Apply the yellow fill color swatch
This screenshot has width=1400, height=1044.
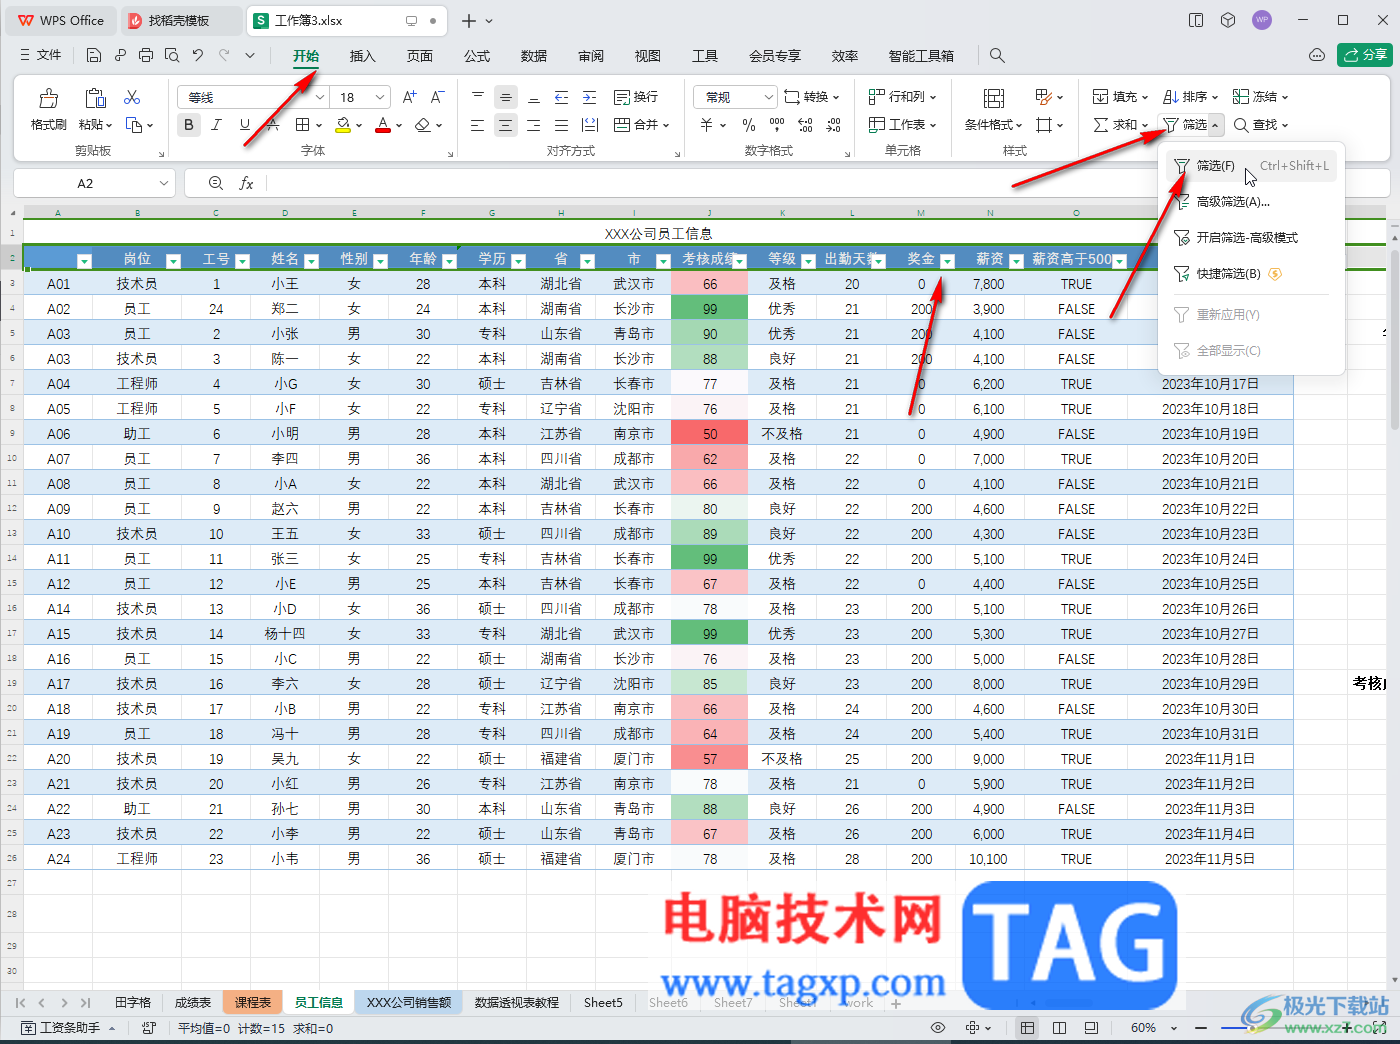click(x=343, y=125)
